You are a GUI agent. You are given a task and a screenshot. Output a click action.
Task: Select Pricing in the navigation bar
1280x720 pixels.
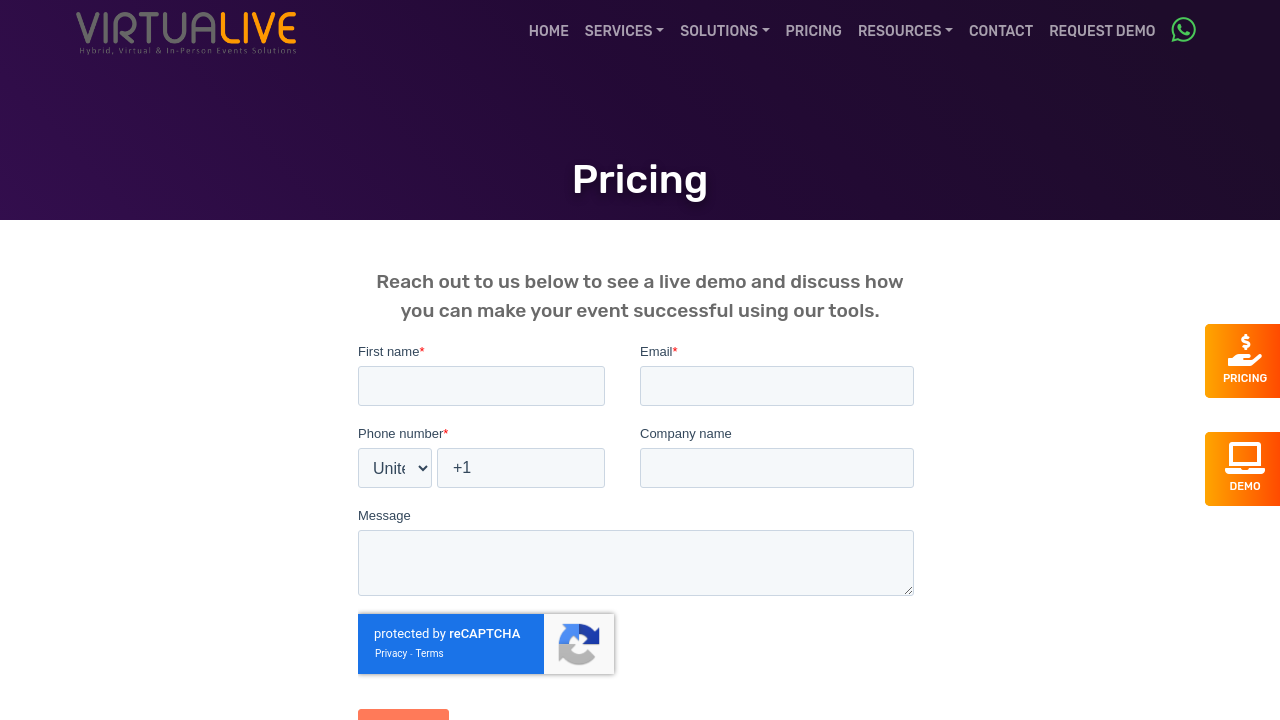[813, 31]
